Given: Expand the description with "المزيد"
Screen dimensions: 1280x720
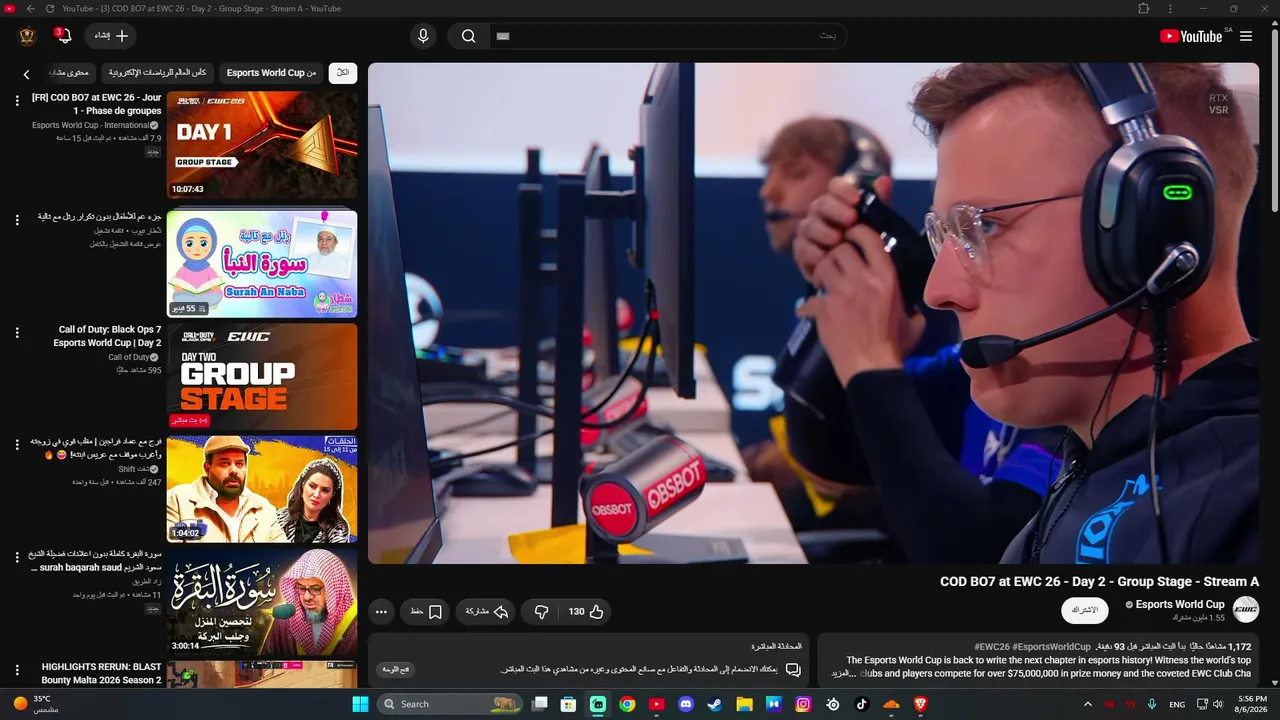Looking at the screenshot, I should (846, 674).
